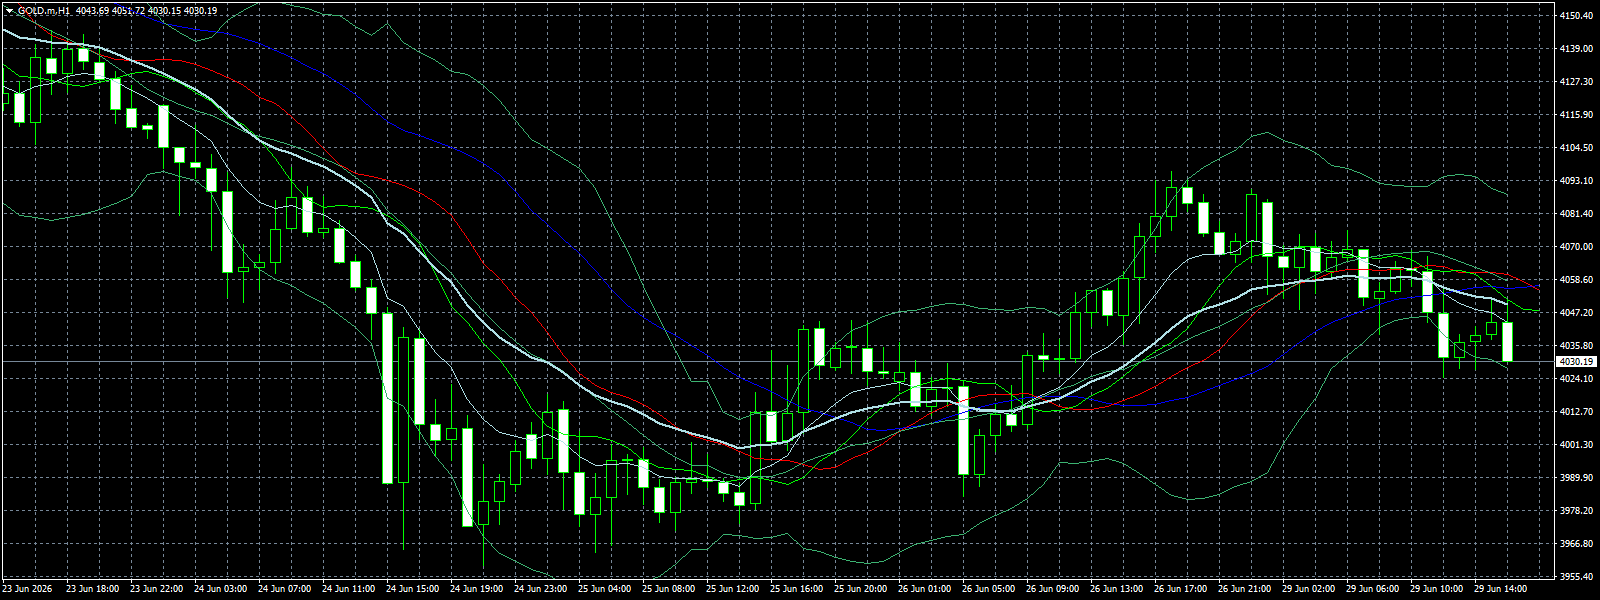Click time axis label 24 Jun 15:00
This screenshot has height=600, width=1600.
(x=412, y=589)
